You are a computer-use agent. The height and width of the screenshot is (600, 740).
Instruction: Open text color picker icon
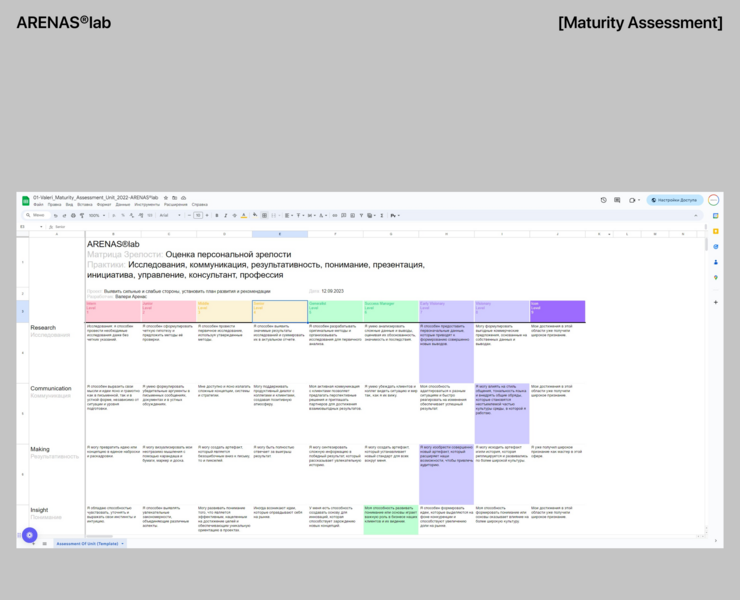(241, 215)
